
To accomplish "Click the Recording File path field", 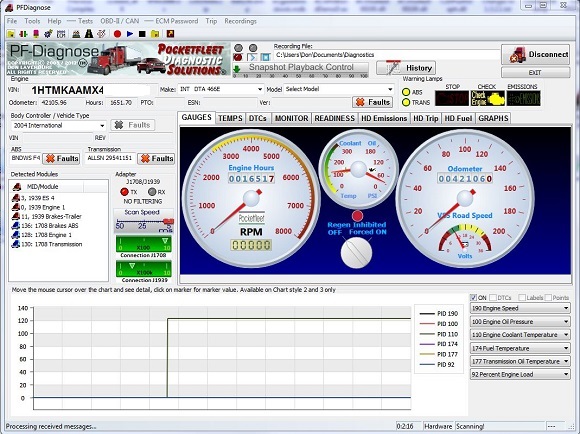I will (386, 55).
